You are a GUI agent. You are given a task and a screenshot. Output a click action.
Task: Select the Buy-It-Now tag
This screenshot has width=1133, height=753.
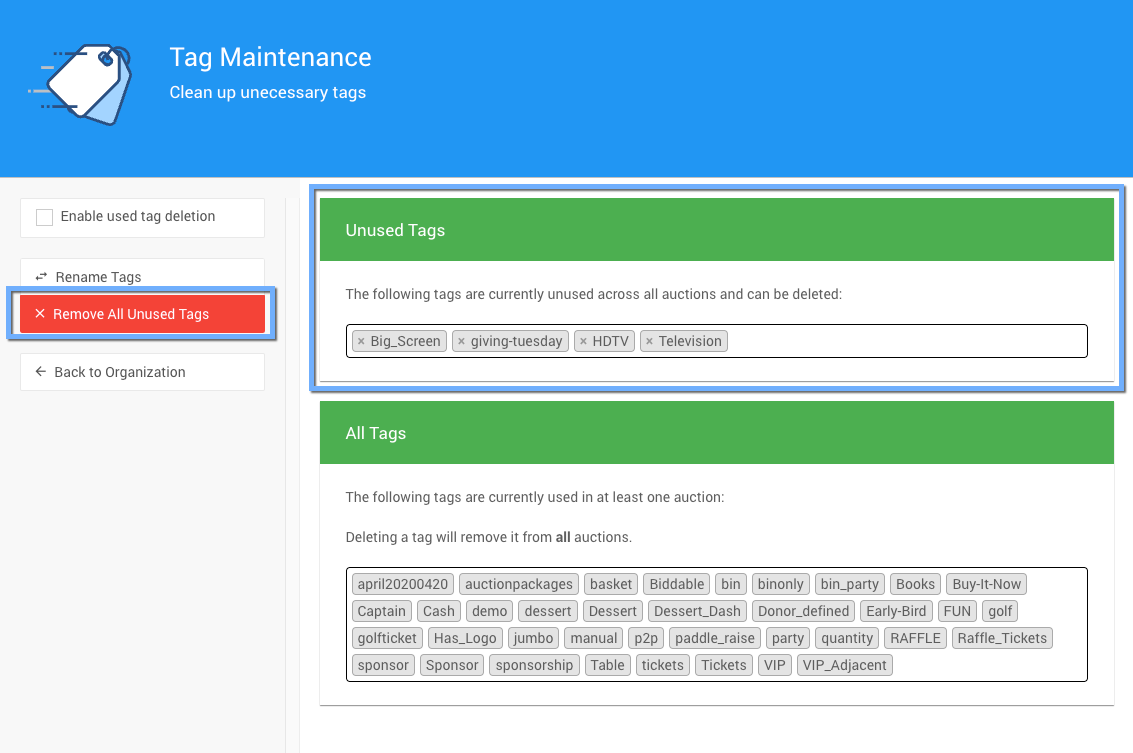click(986, 584)
